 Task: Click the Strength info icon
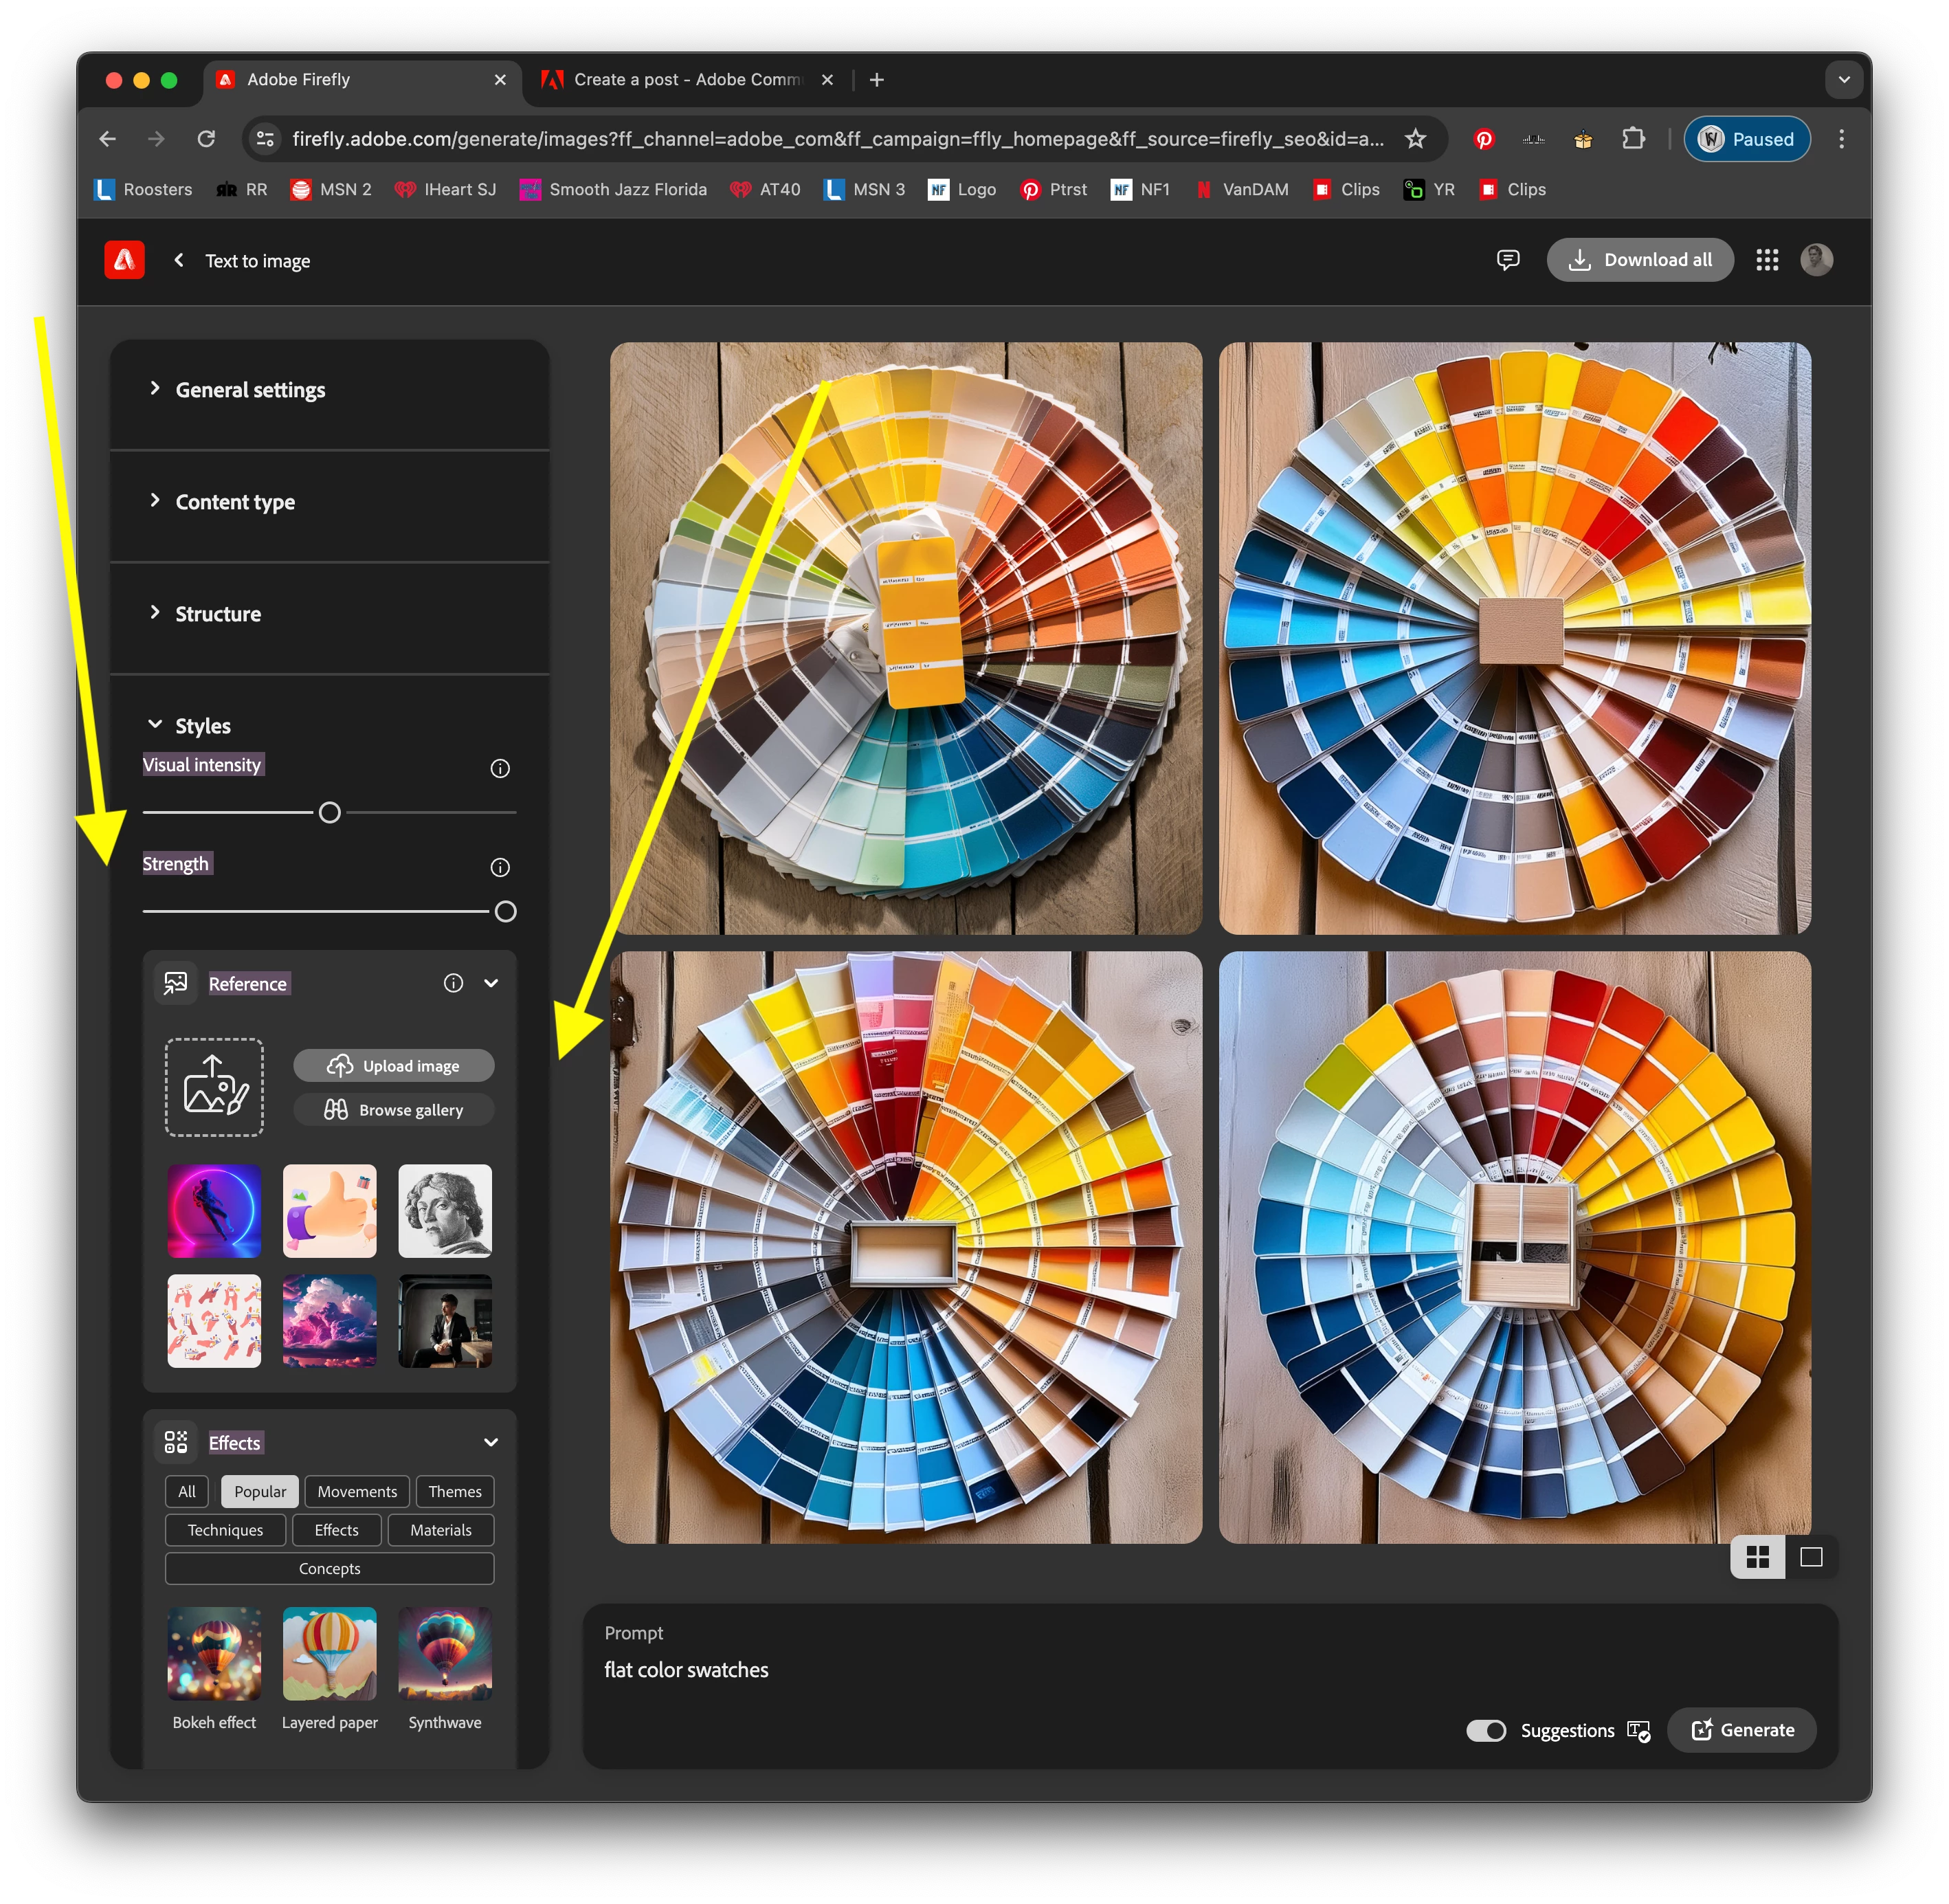pyautogui.click(x=500, y=867)
